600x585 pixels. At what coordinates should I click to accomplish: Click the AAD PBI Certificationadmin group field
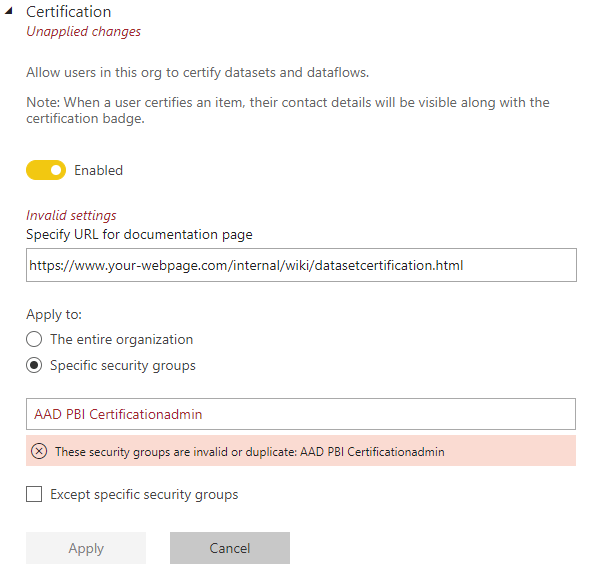[x=301, y=414]
